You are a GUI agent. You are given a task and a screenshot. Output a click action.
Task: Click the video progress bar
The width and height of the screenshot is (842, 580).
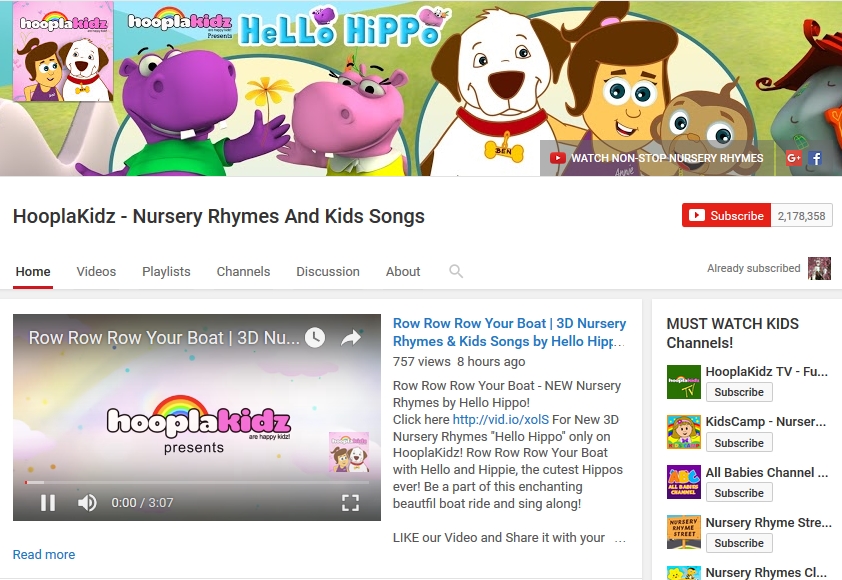(x=197, y=482)
